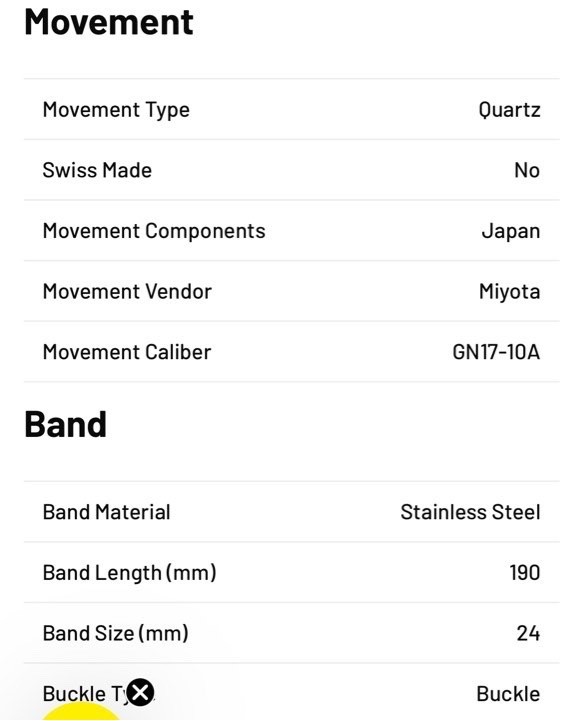Click the Band Material label
The image size is (584, 721).
(107, 512)
